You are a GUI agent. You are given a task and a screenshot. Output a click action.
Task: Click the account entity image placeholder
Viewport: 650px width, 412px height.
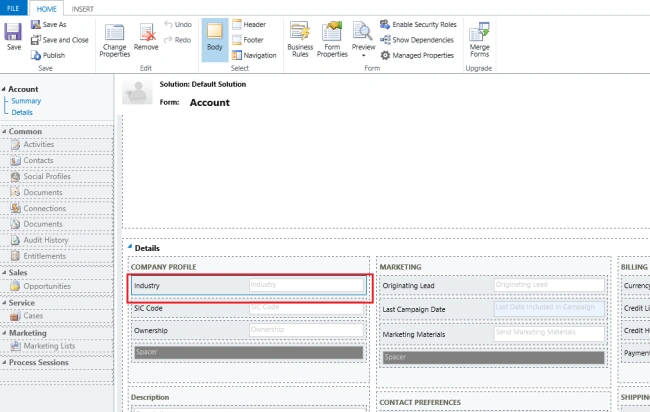coord(137,91)
